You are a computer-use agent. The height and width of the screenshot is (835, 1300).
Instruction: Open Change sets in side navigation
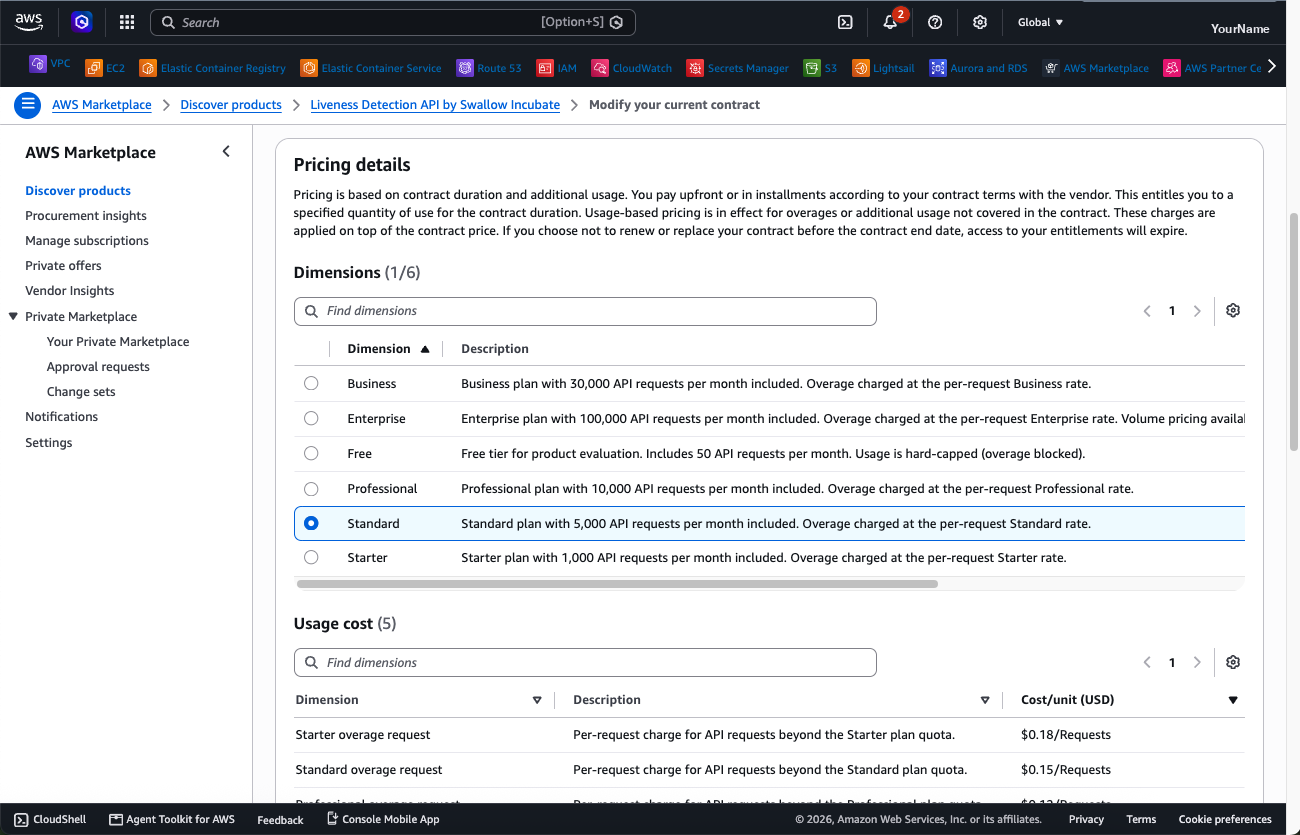point(81,392)
